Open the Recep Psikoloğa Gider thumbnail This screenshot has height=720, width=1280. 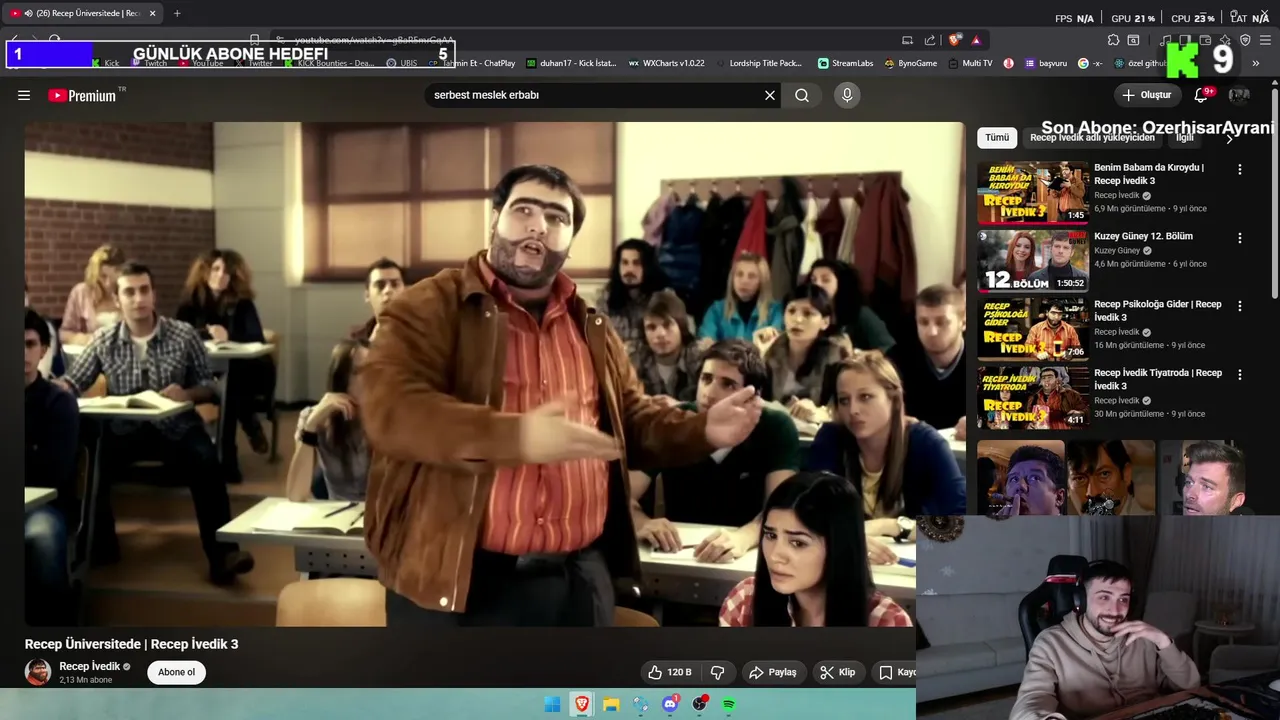click(x=1033, y=328)
